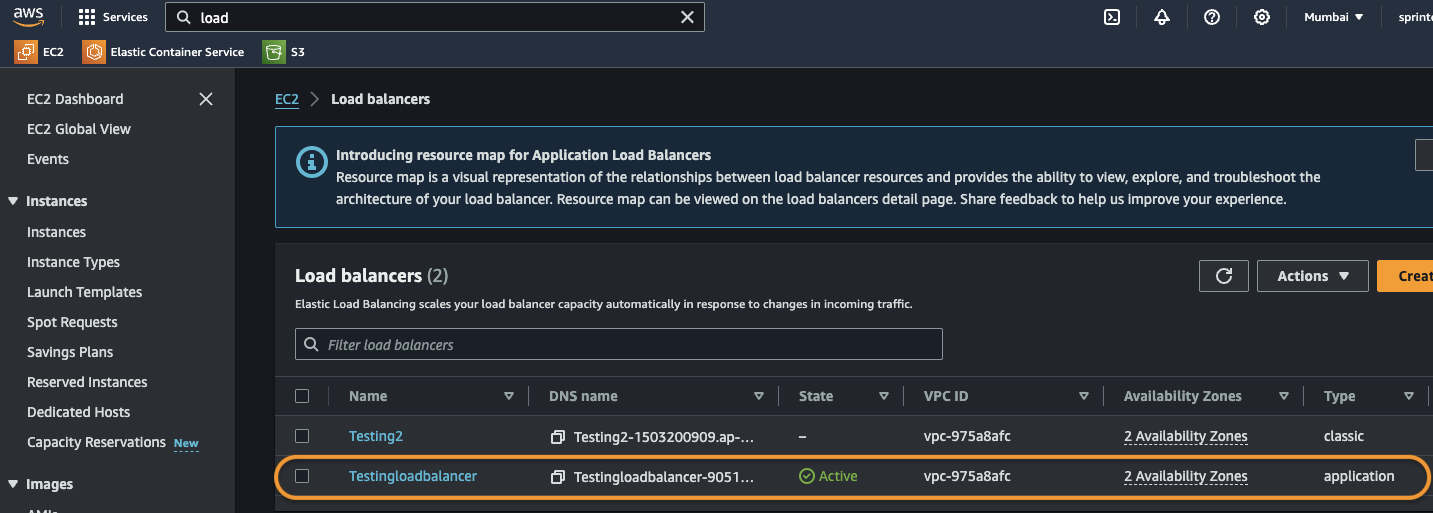This screenshot has height=513, width=1433.
Task: Sort by the DNS name column arrow
Action: tap(759, 396)
